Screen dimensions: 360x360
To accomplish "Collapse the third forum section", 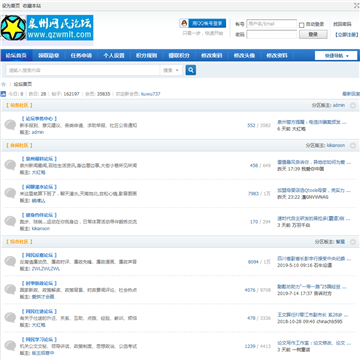I will 353,242.
